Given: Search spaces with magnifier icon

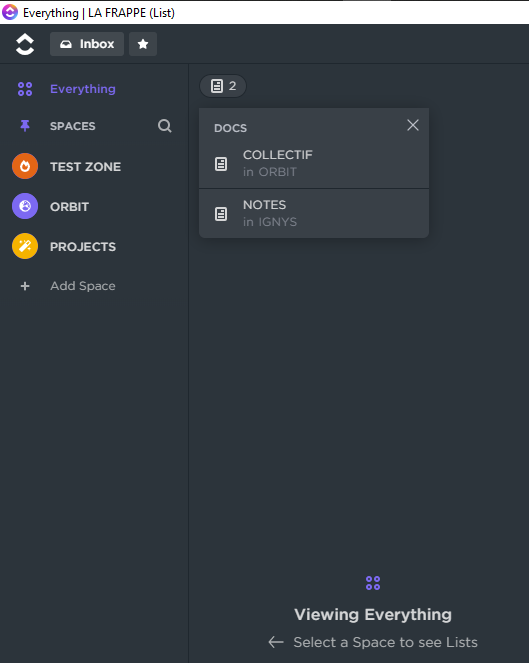Looking at the screenshot, I should pos(165,126).
